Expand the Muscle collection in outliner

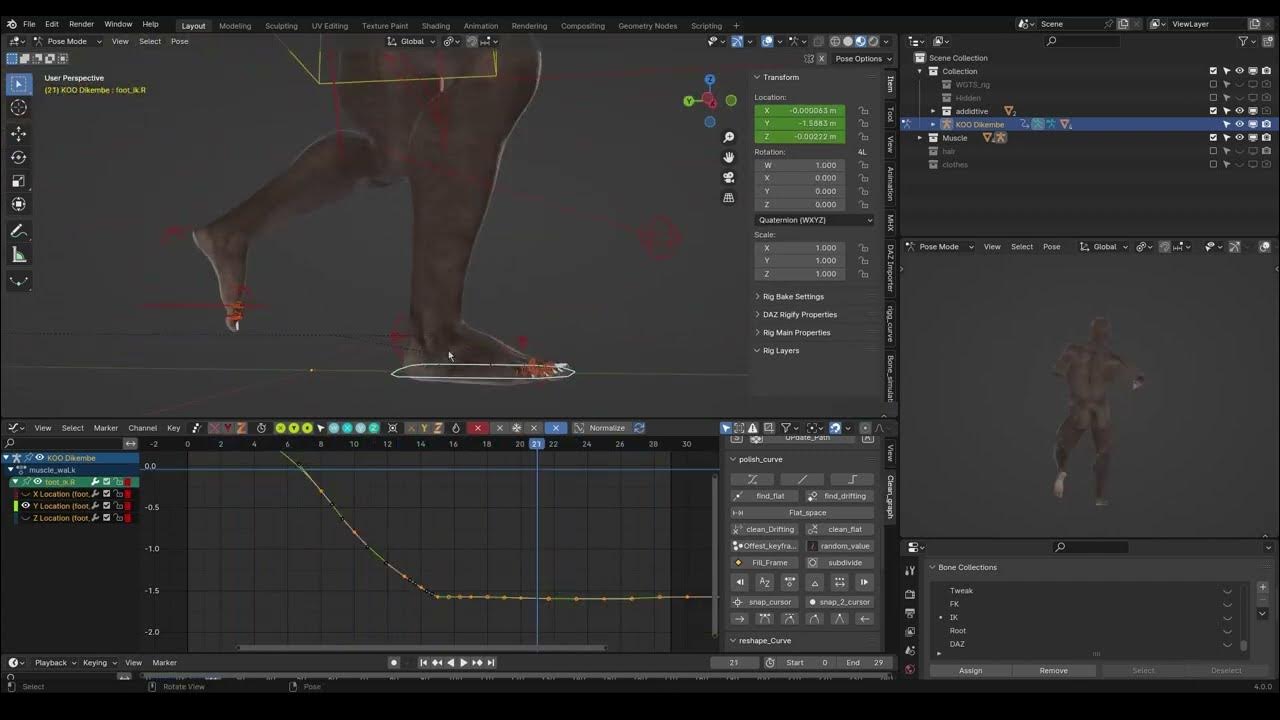(x=921, y=138)
